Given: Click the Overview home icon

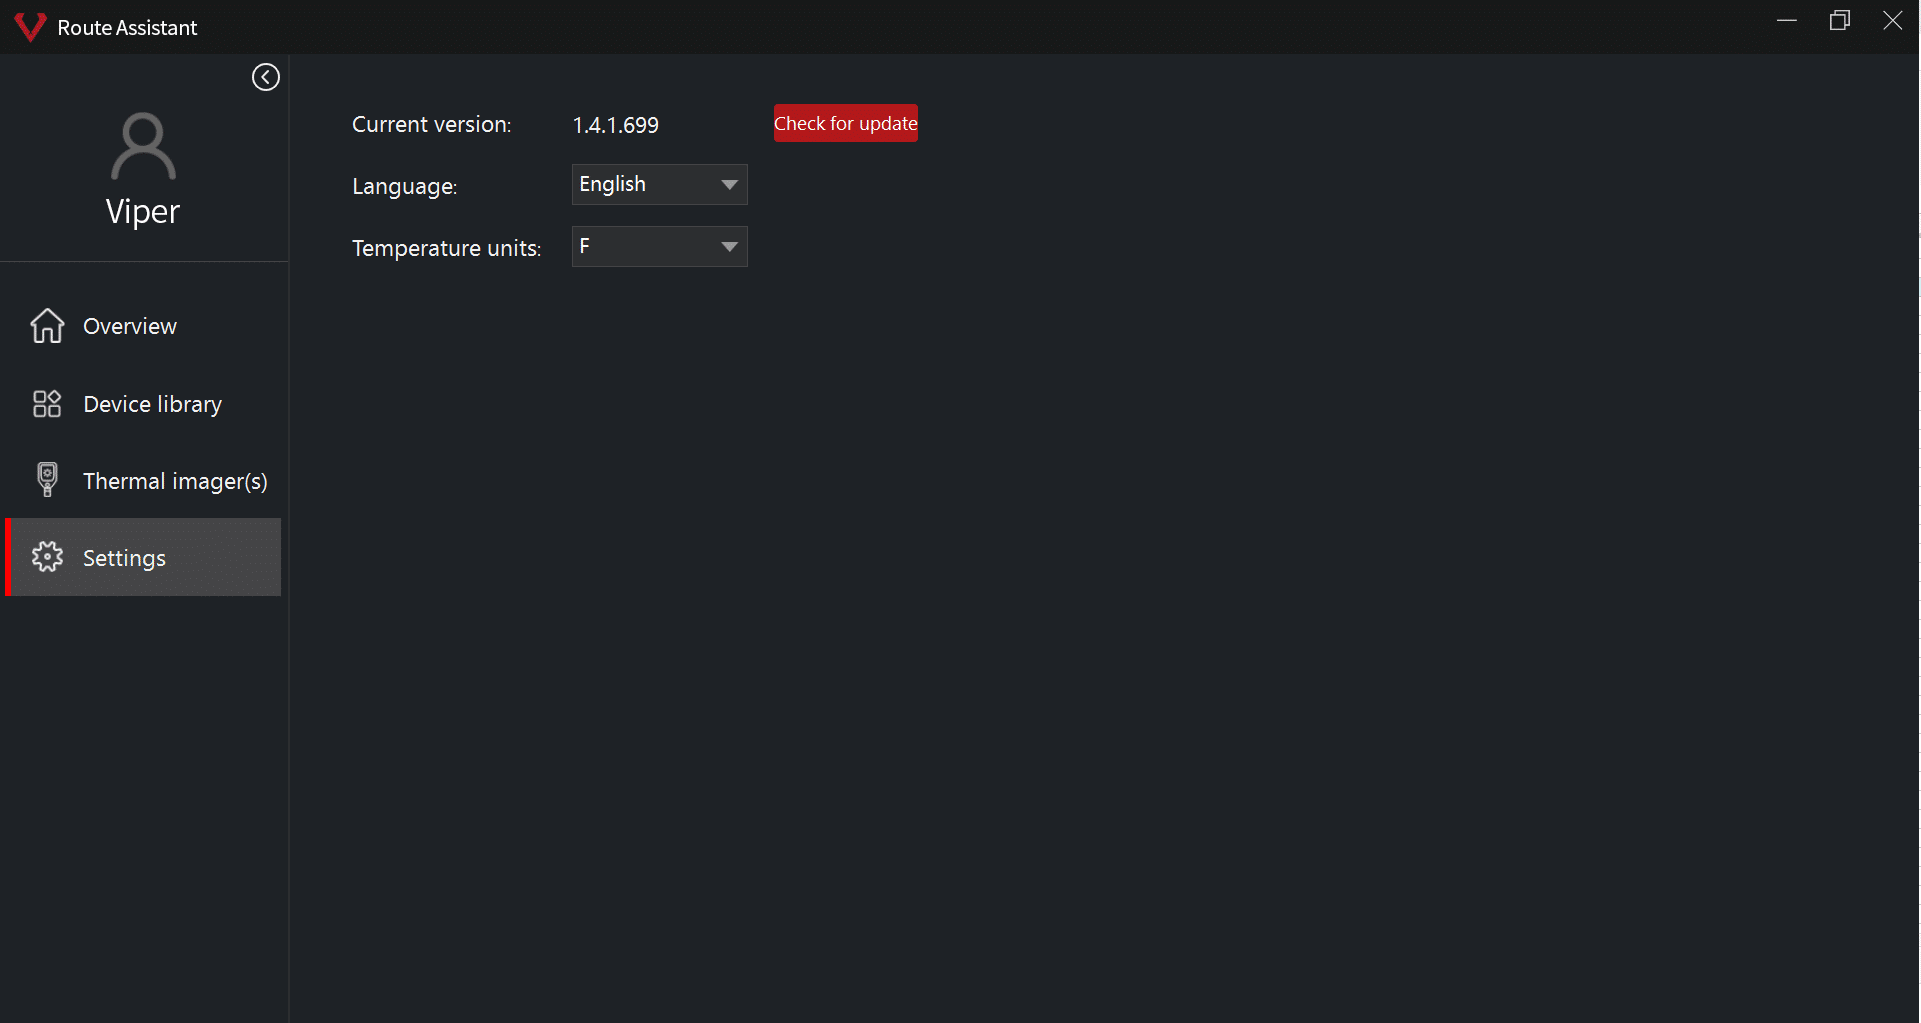Looking at the screenshot, I should [x=47, y=325].
